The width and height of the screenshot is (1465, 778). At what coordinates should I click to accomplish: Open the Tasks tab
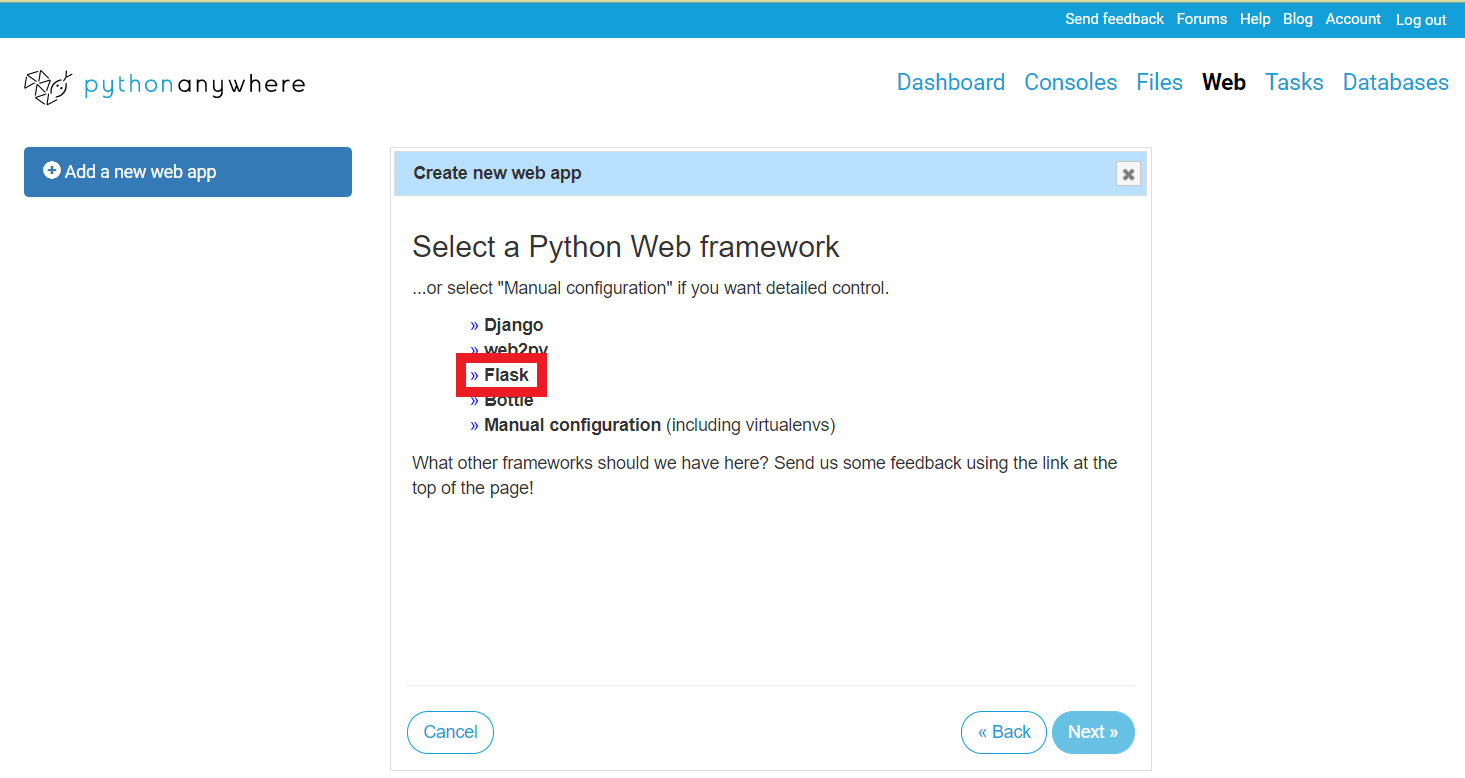[1294, 82]
